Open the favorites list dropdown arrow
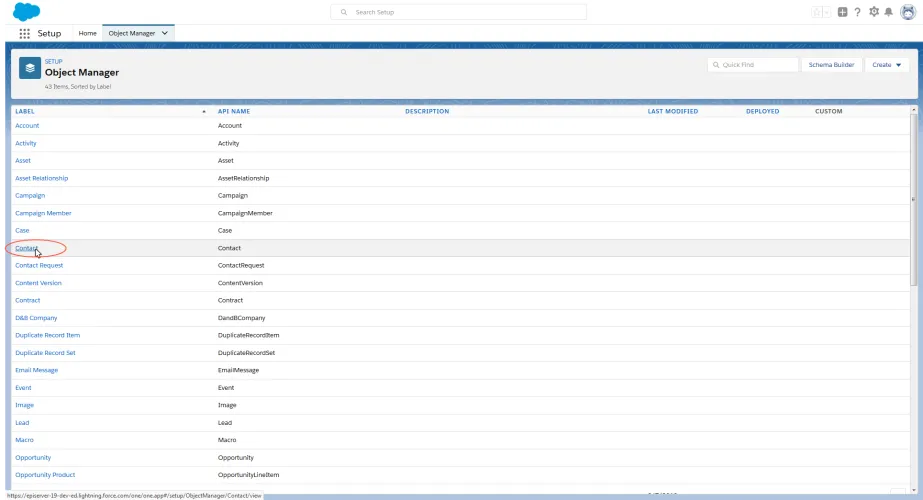This screenshot has width=923, height=500. coord(826,12)
